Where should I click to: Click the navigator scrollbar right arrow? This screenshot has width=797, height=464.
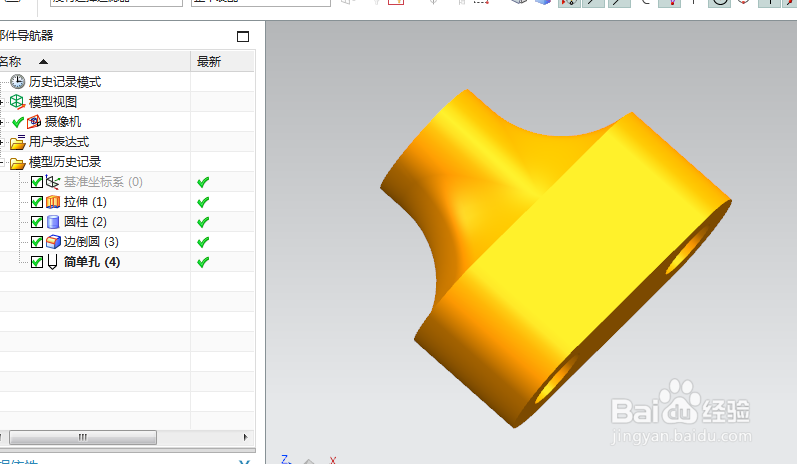(x=246, y=437)
